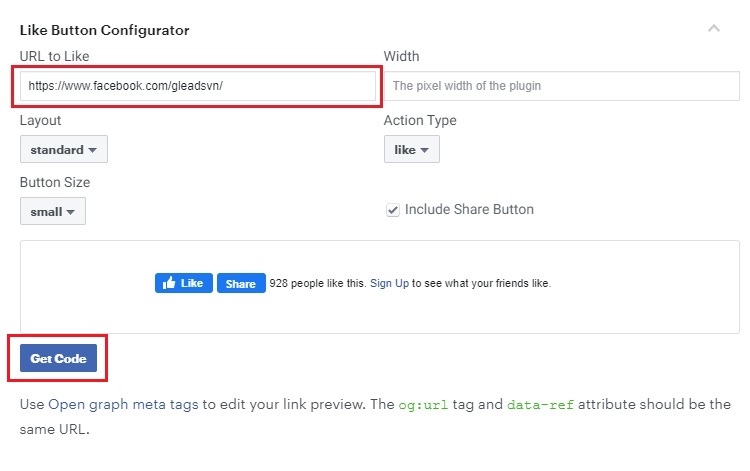Viewport: 750px width, 471px height.
Task: Click the Button Size label
Action: tap(55, 182)
